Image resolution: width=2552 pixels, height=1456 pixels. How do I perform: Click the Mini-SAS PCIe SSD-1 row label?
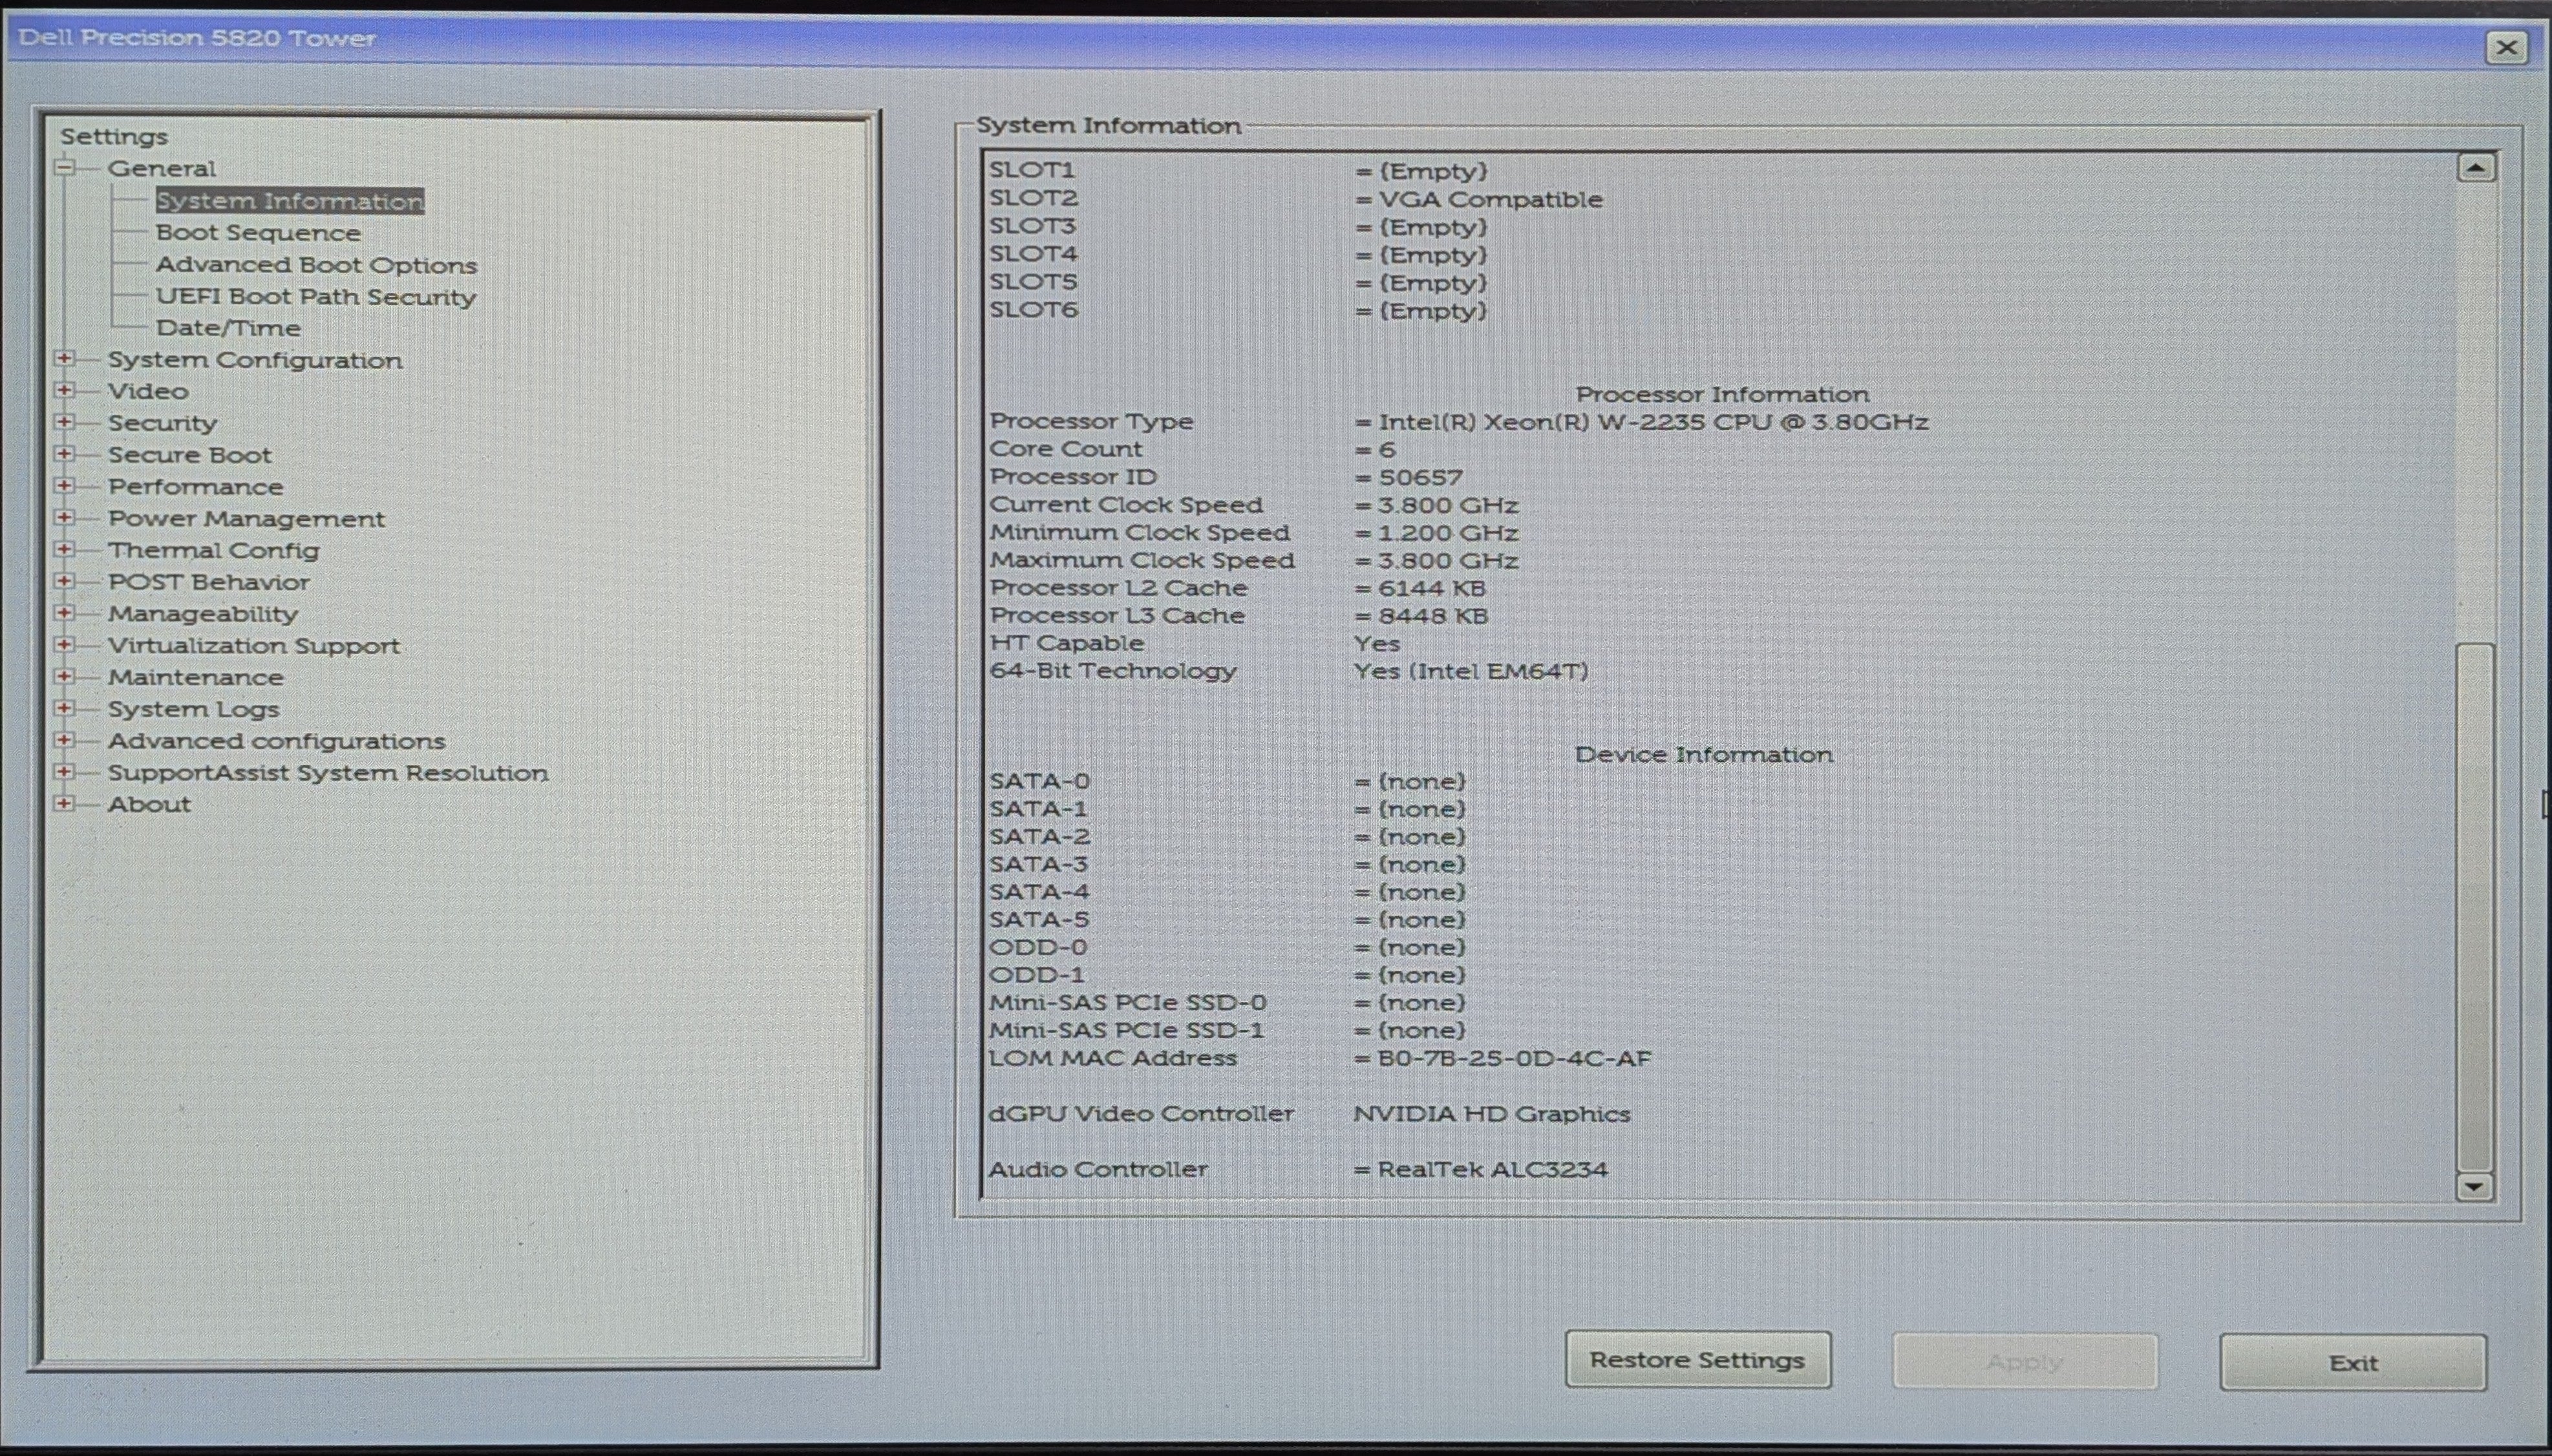[x=1127, y=1030]
